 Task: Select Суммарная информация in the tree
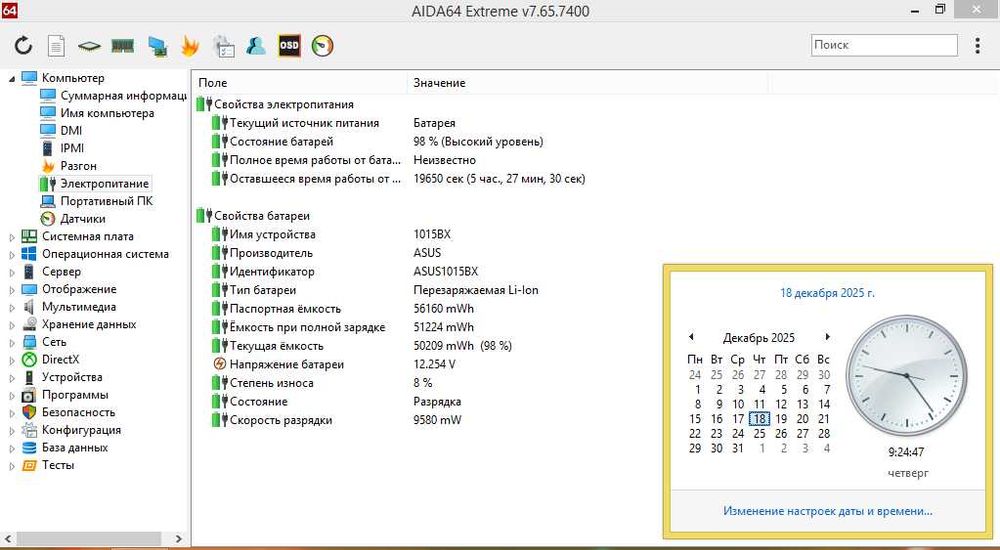pos(123,96)
